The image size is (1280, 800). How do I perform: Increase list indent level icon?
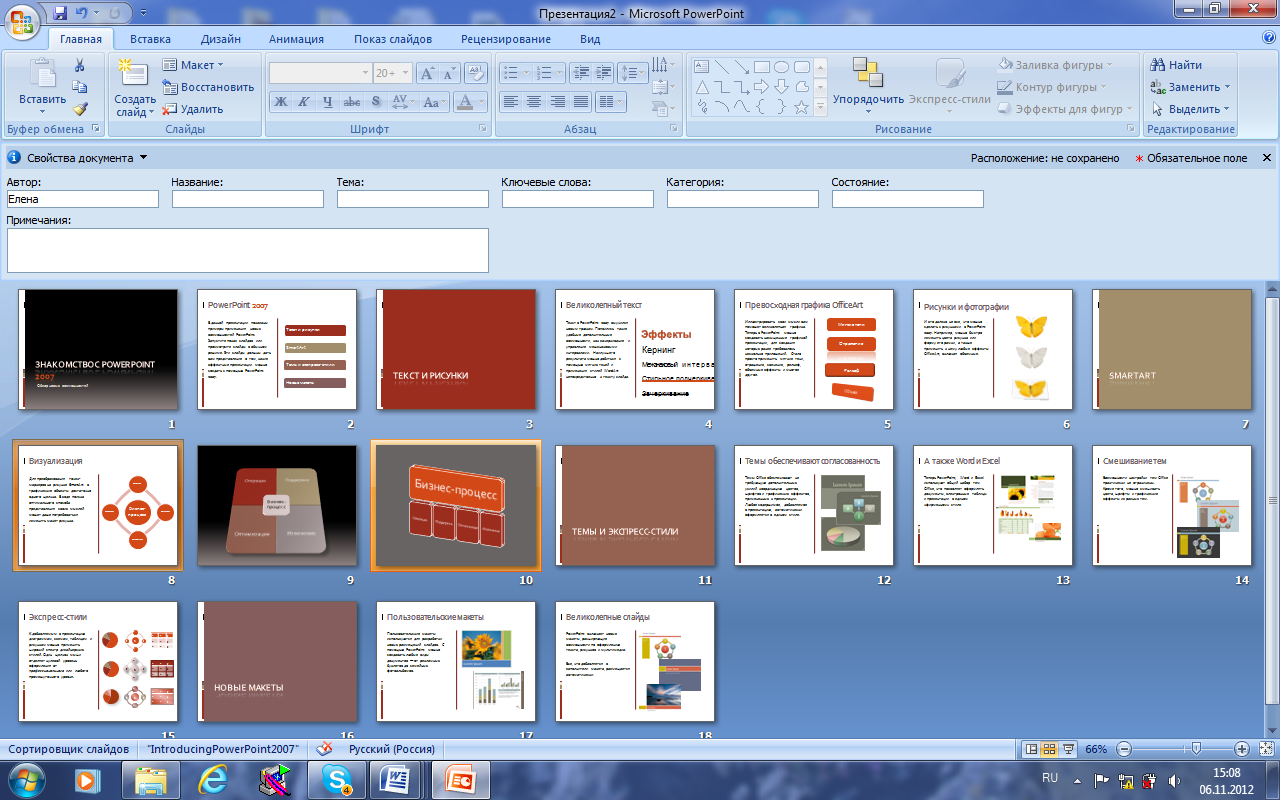point(603,73)
